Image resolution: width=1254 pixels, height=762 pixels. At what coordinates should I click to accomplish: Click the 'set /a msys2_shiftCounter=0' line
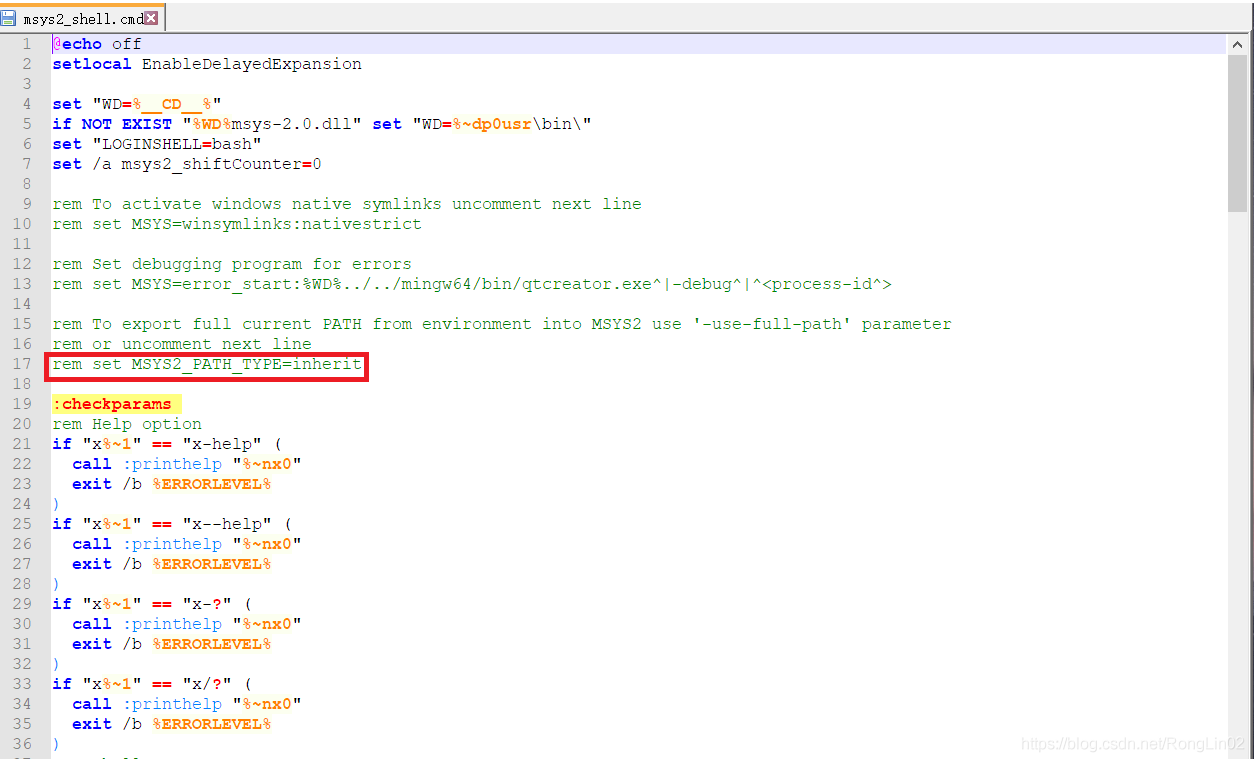pos(187,164)
